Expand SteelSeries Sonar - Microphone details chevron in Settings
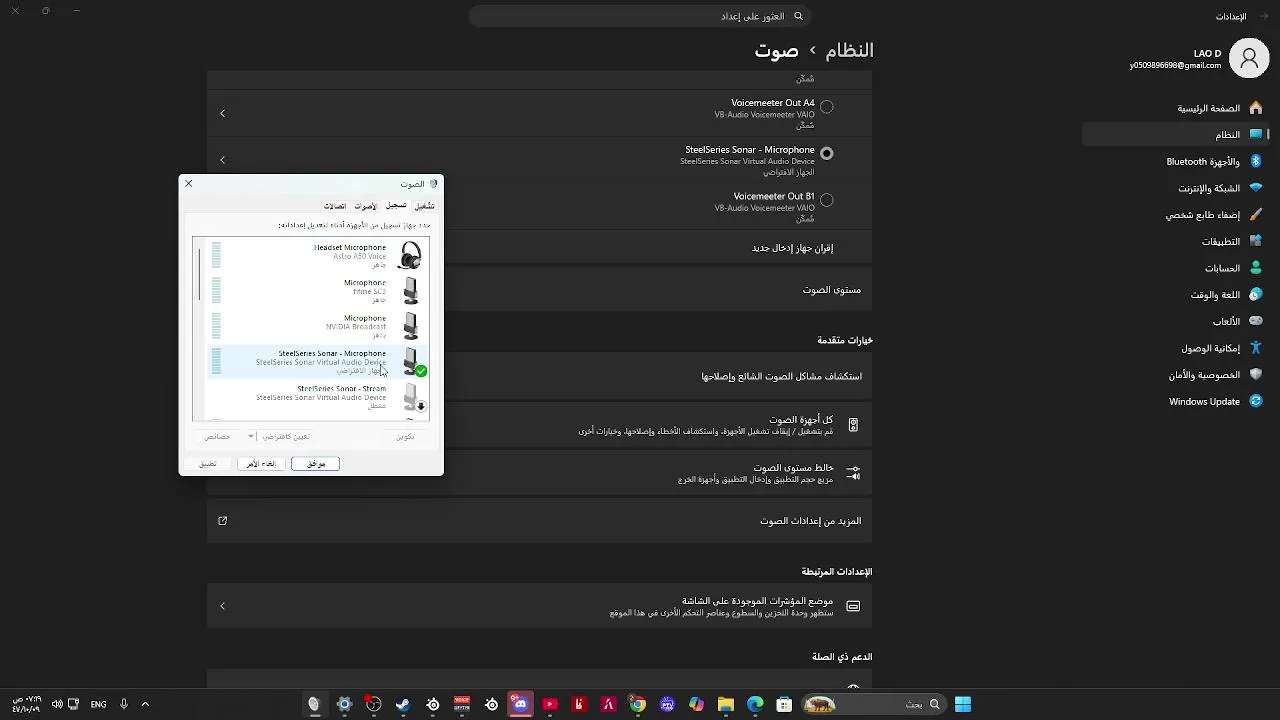Screen dimensions: 1280x720 pyautogui.click(x=223, y=160)
